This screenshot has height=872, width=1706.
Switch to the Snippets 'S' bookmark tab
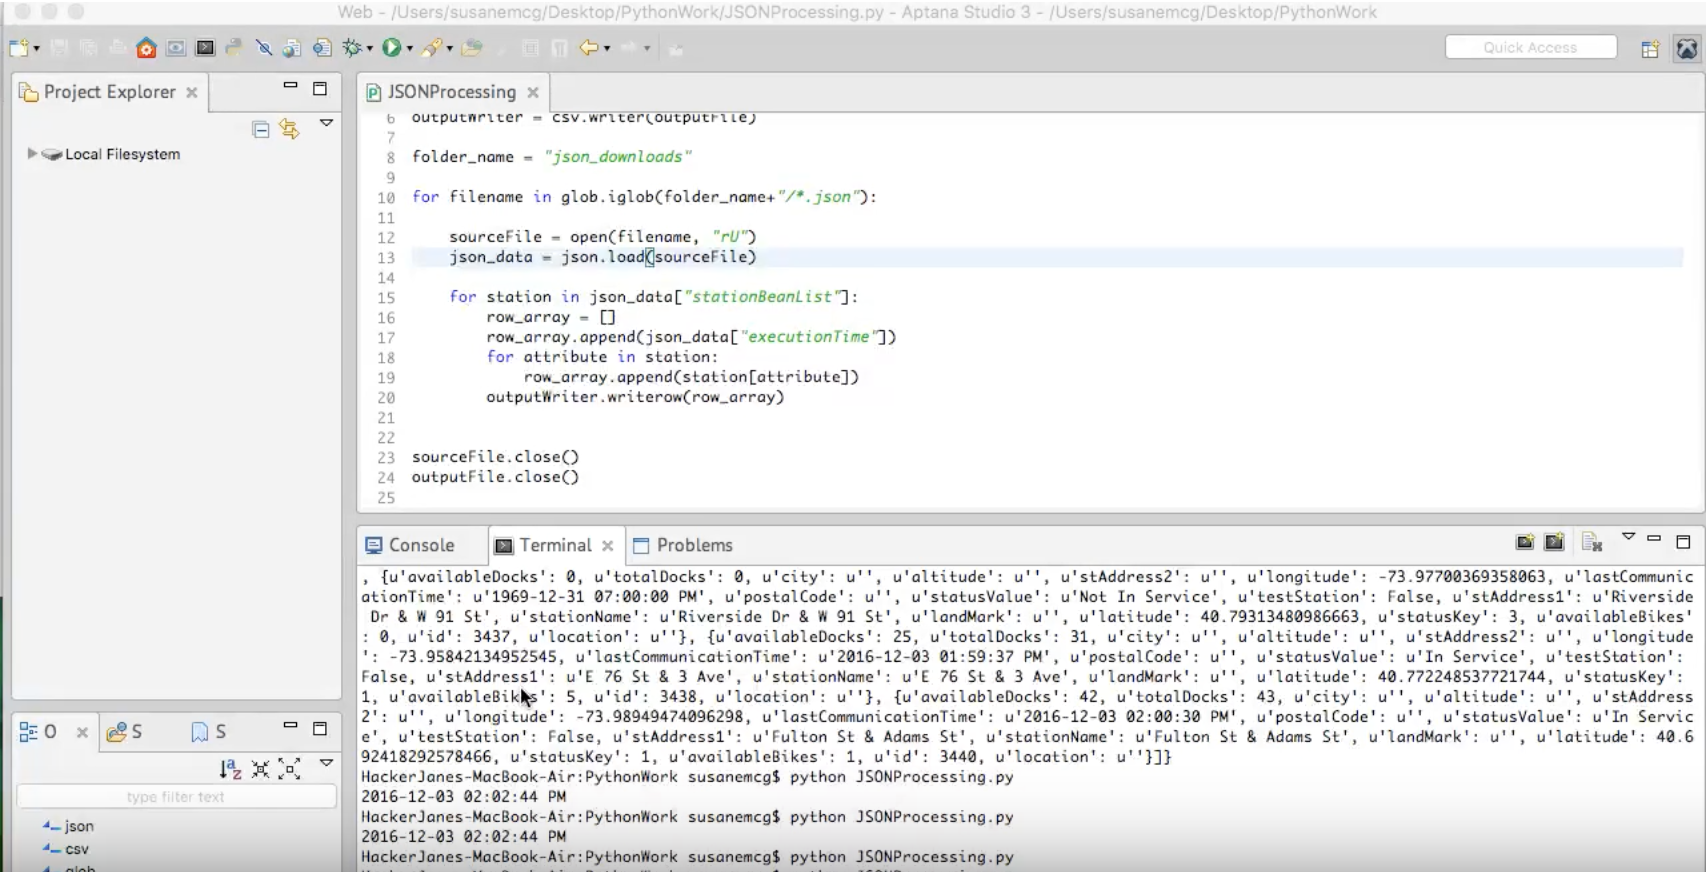coord(208,732)
